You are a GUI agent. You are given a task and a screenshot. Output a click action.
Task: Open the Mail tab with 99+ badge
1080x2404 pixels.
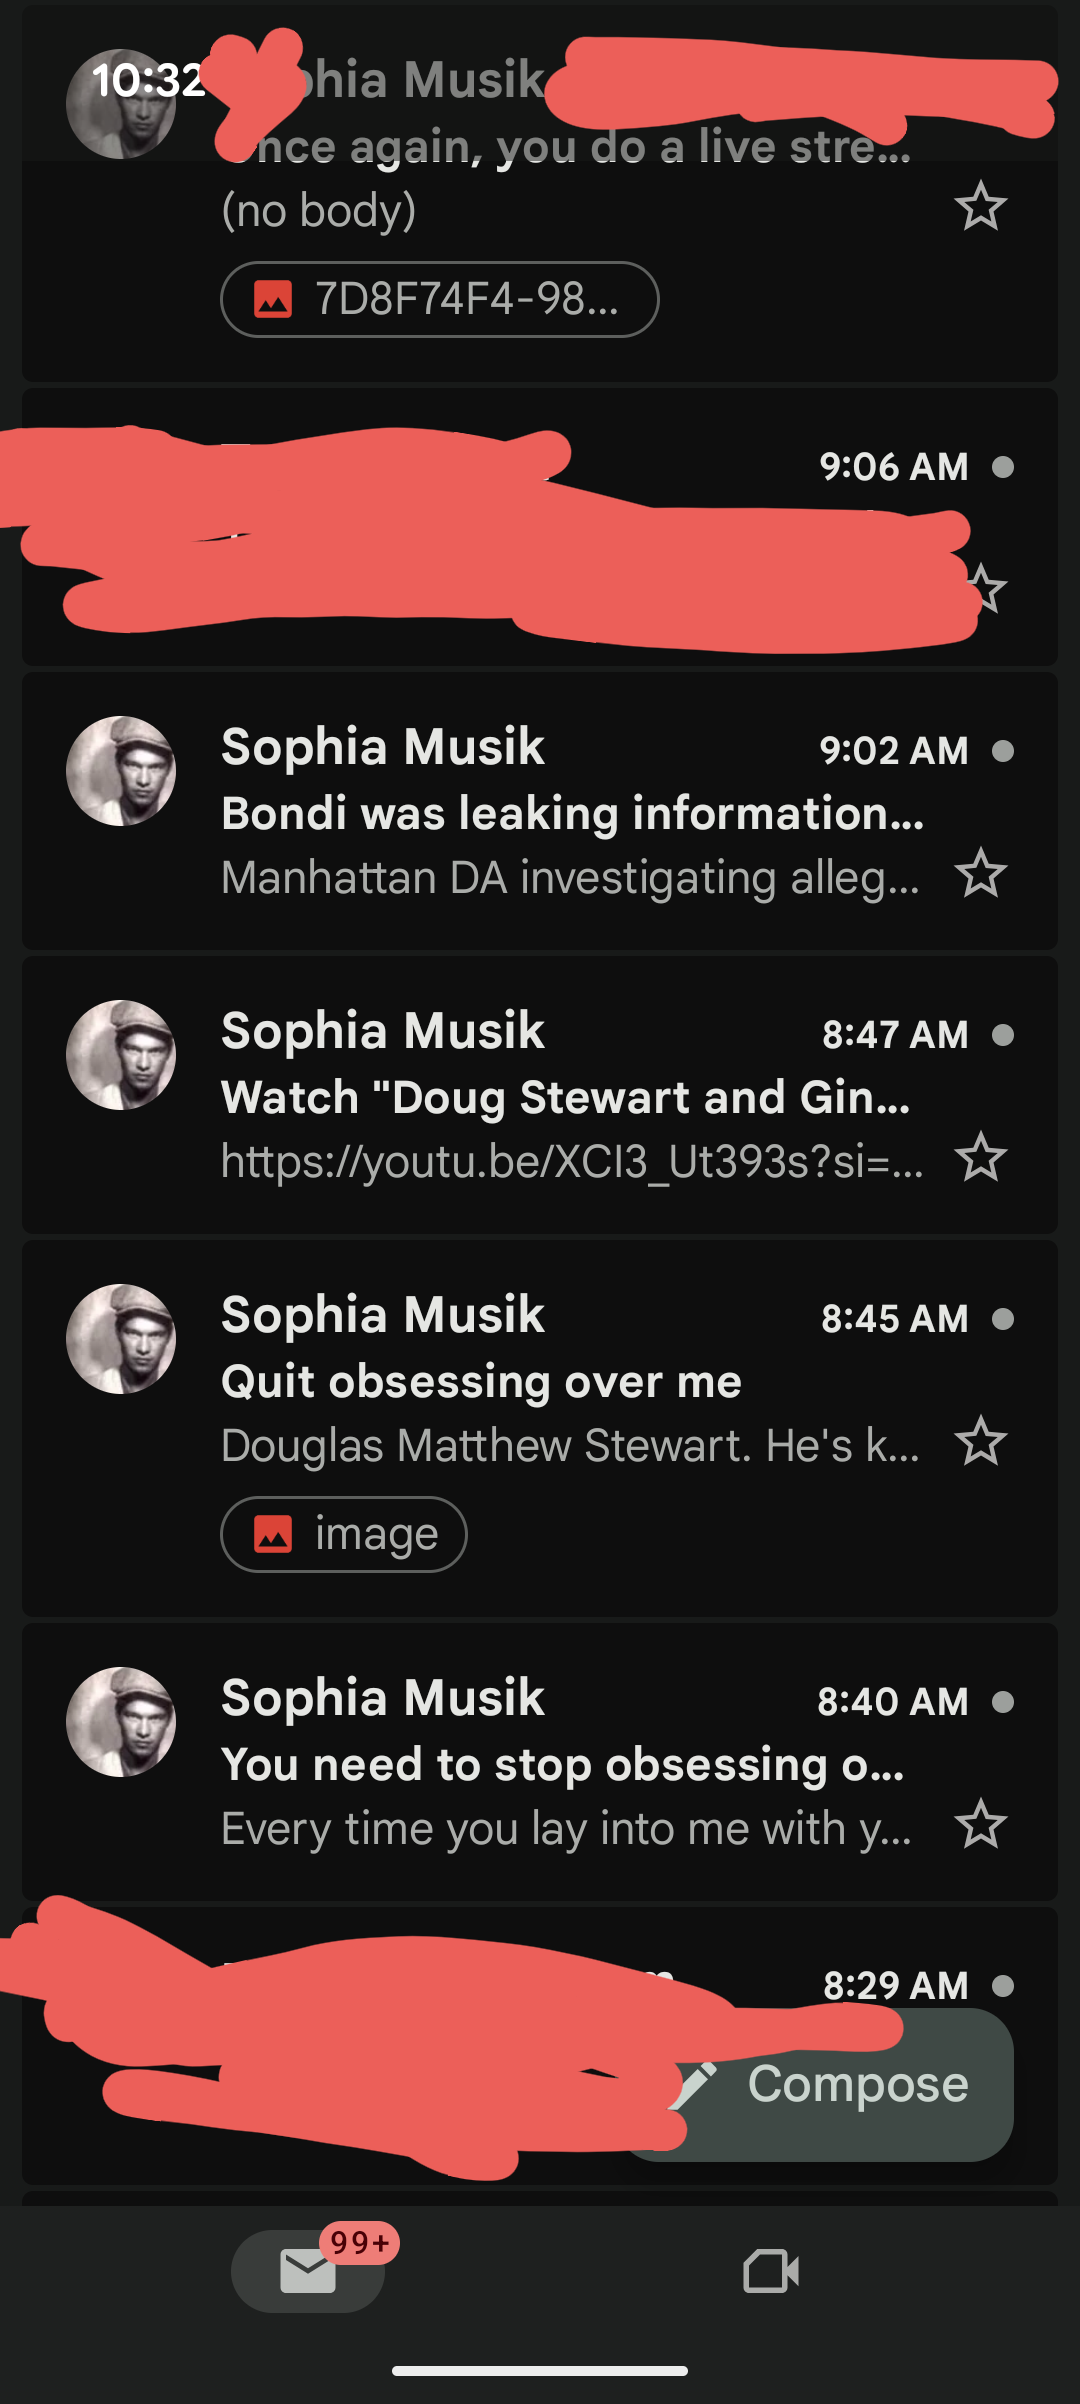[308, 2271]
